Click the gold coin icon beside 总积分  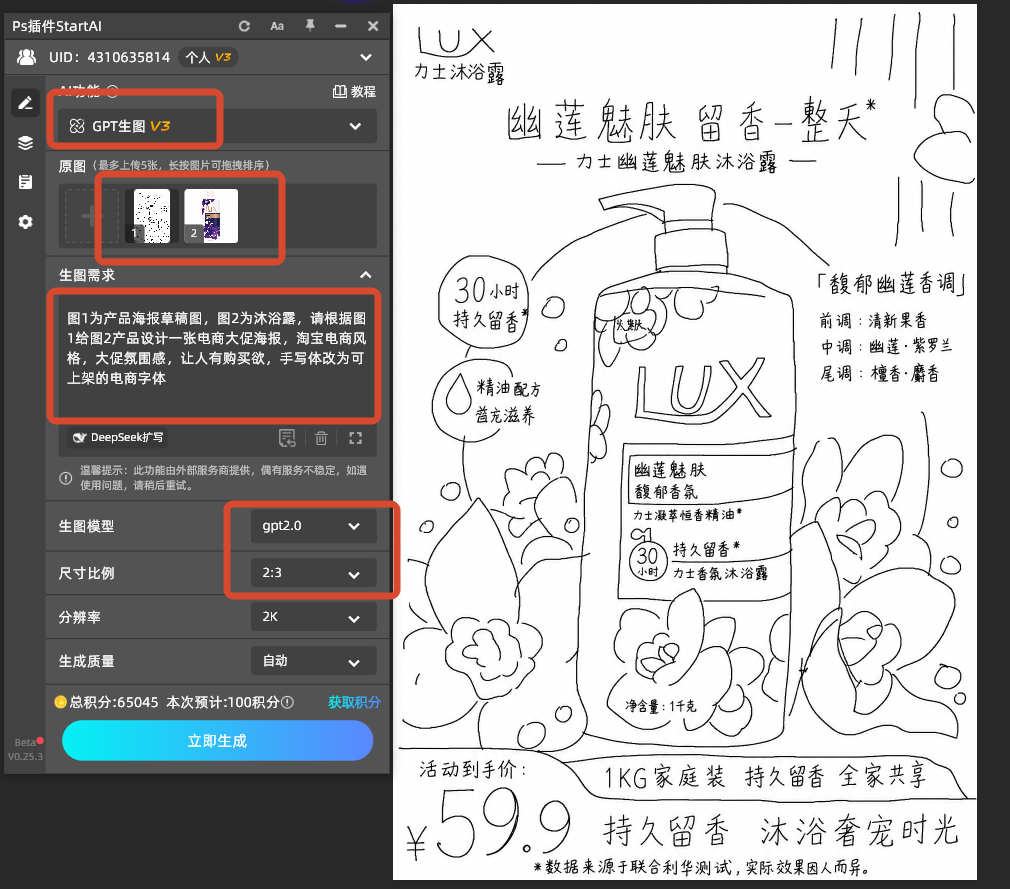click(x=61, y=702)
